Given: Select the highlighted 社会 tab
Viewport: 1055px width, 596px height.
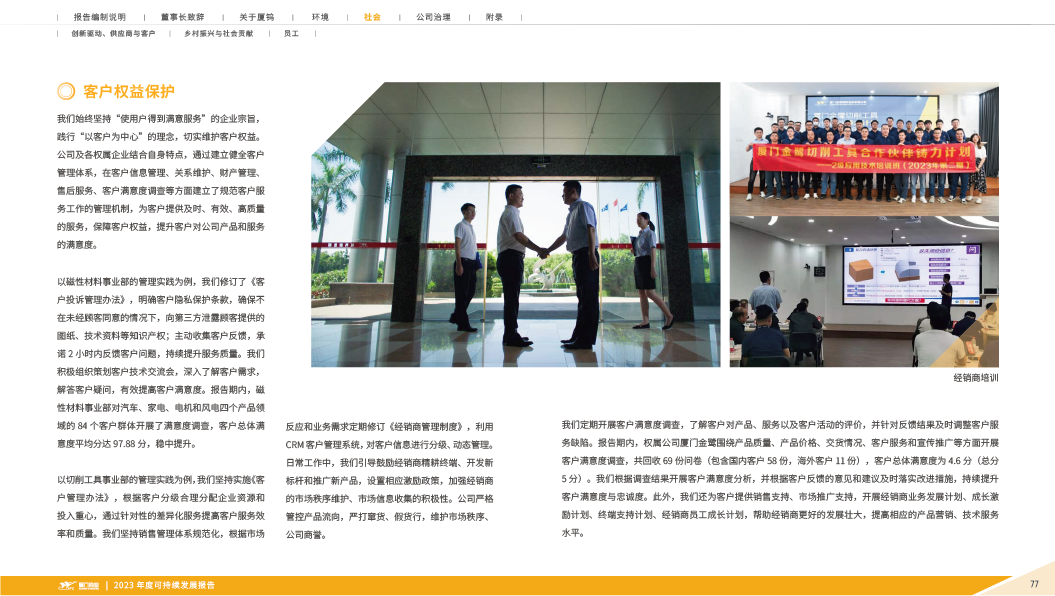Looking at the screenshot, I should (372, 18).
